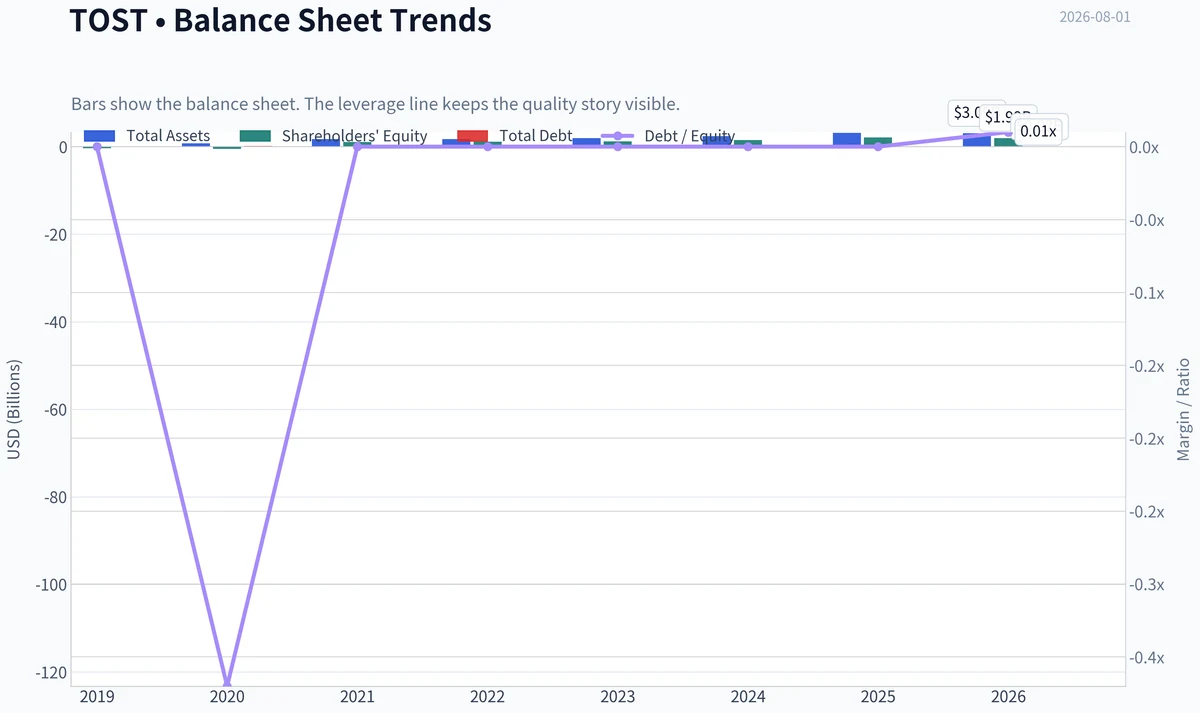Toggle the Debt / Equity legend entry
The width and height of the screenshot is (1200, 713).
point(667,136)
